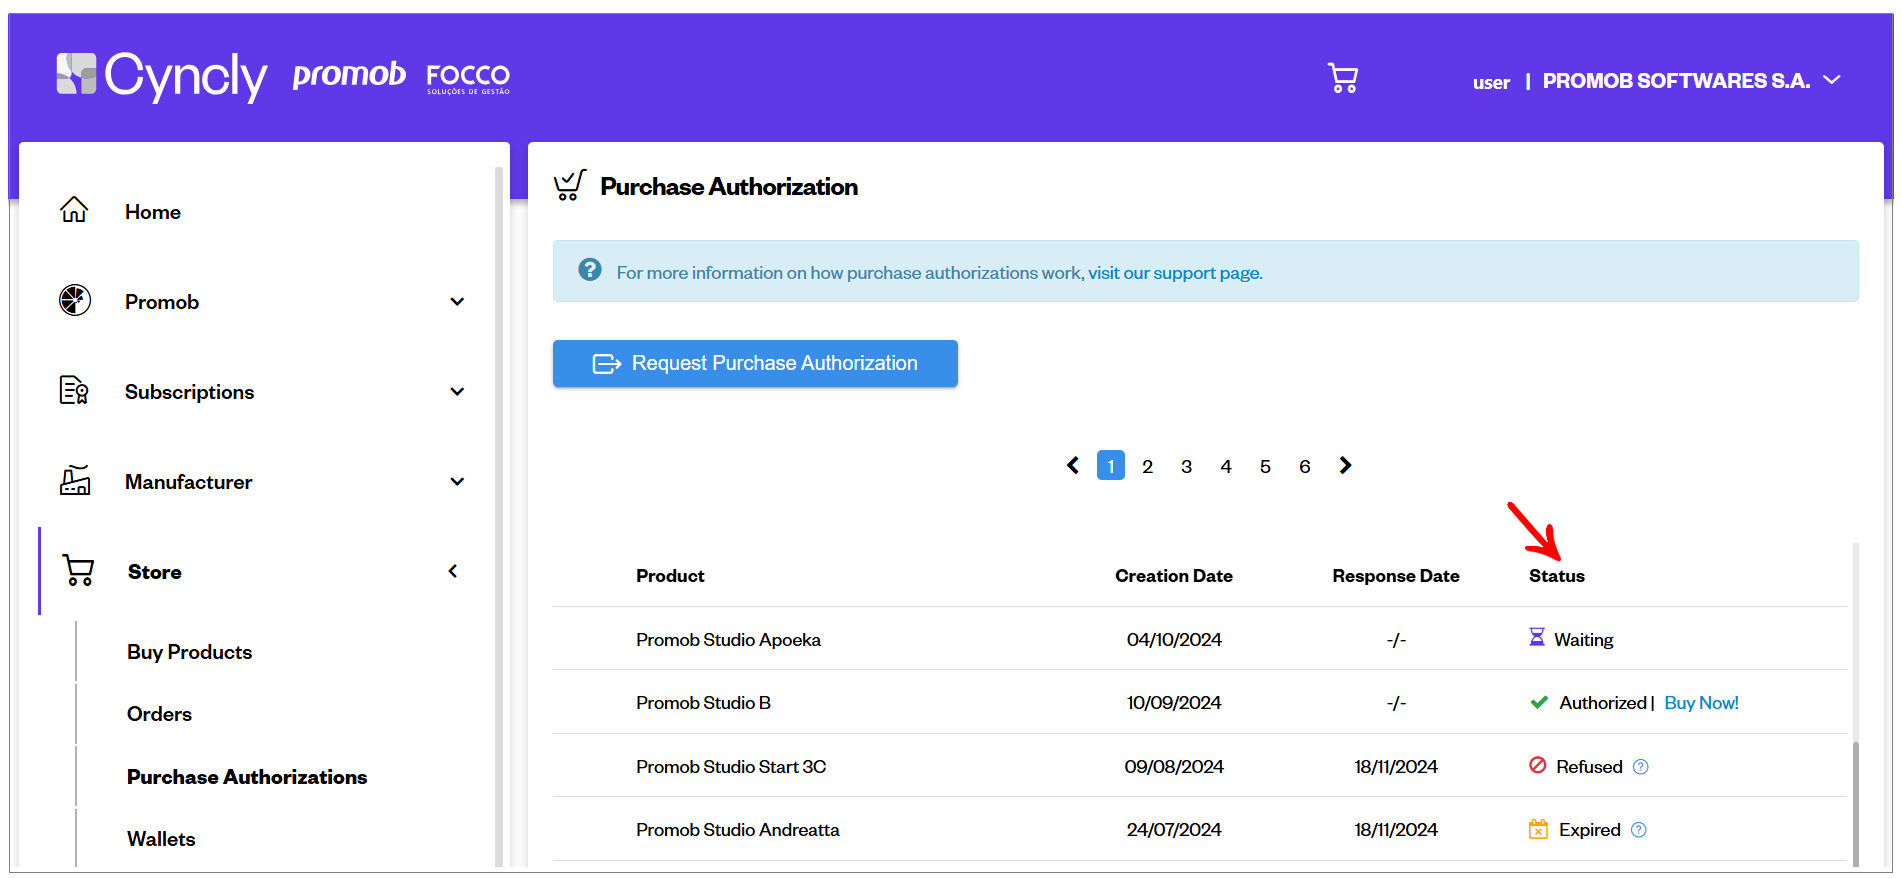
Task: Click Request Purchase Authorization button
Action: tap(755, 363)
